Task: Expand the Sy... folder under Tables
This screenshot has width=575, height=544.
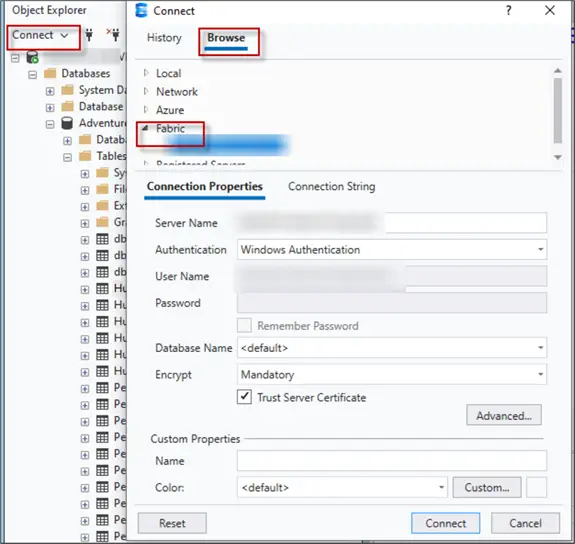Action: [85, 174]
